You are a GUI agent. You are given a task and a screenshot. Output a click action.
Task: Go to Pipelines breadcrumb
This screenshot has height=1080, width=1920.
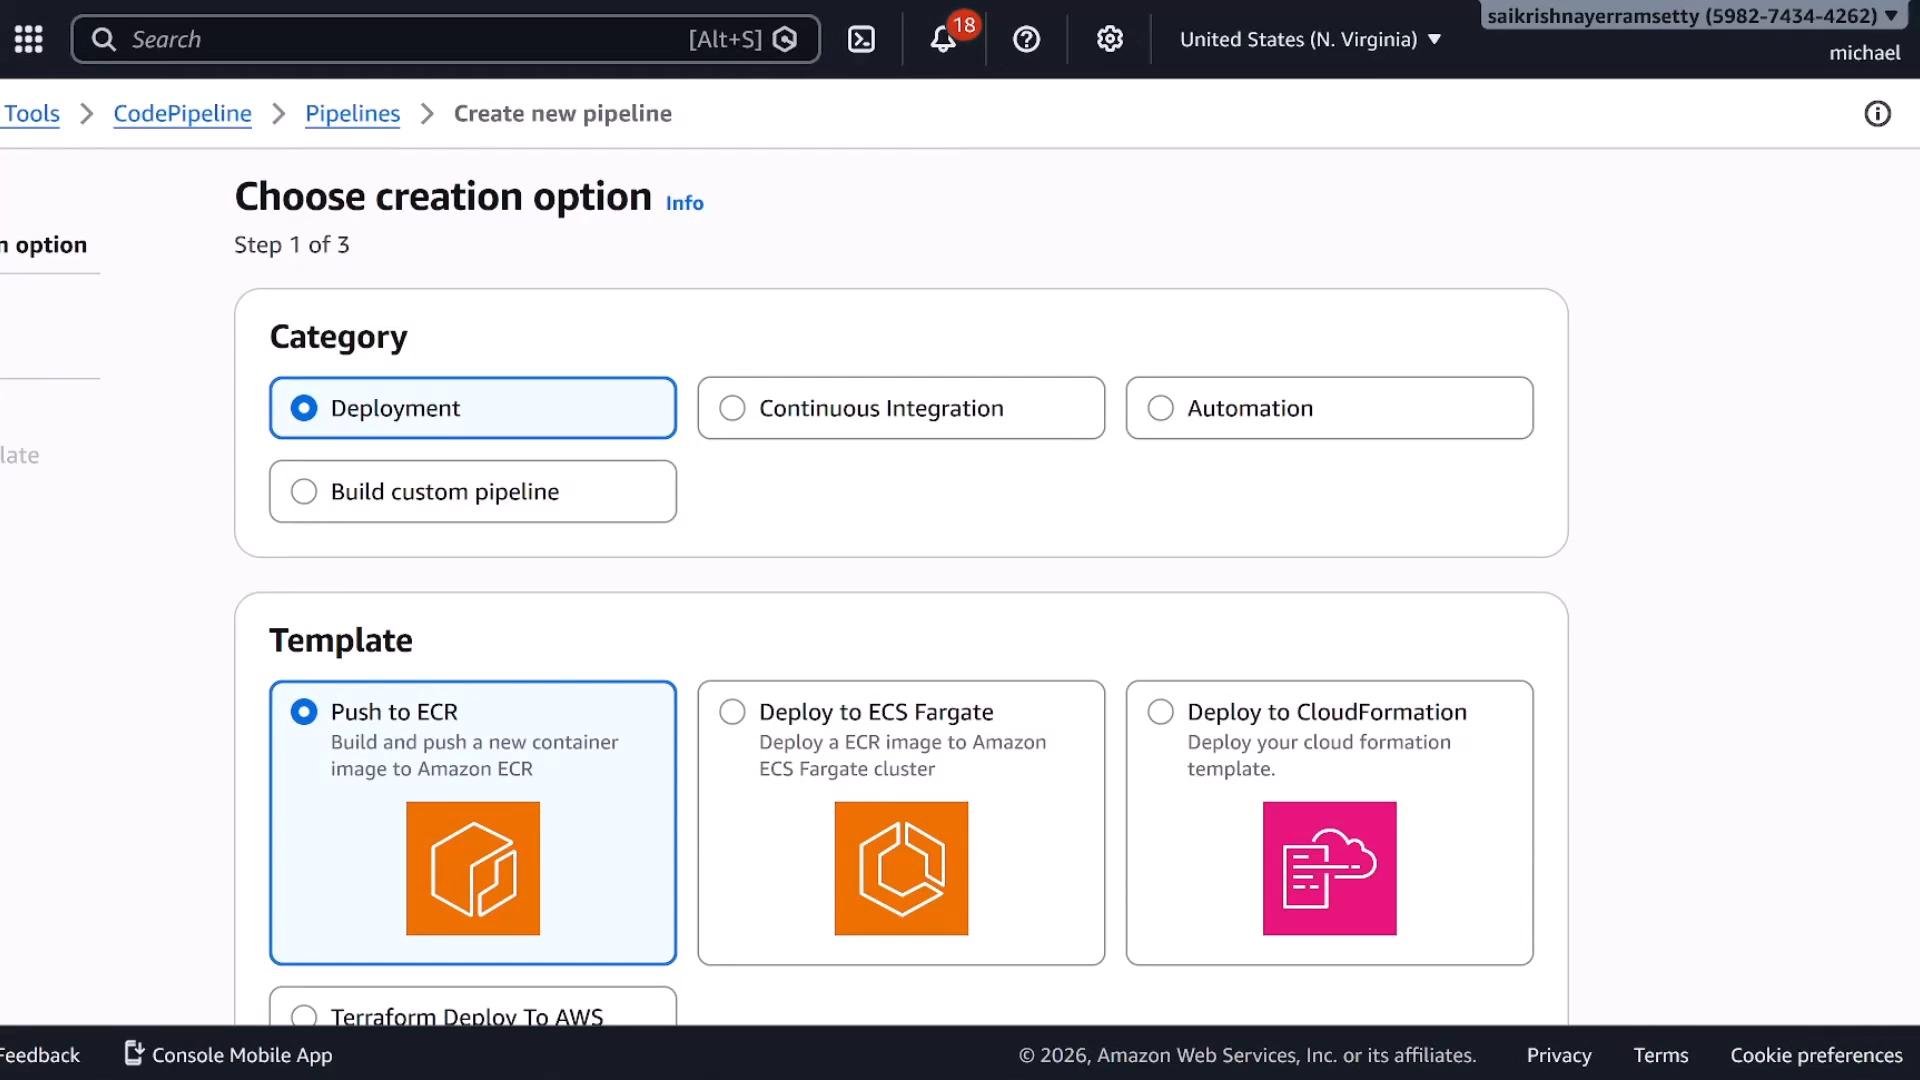click(352, 114)
